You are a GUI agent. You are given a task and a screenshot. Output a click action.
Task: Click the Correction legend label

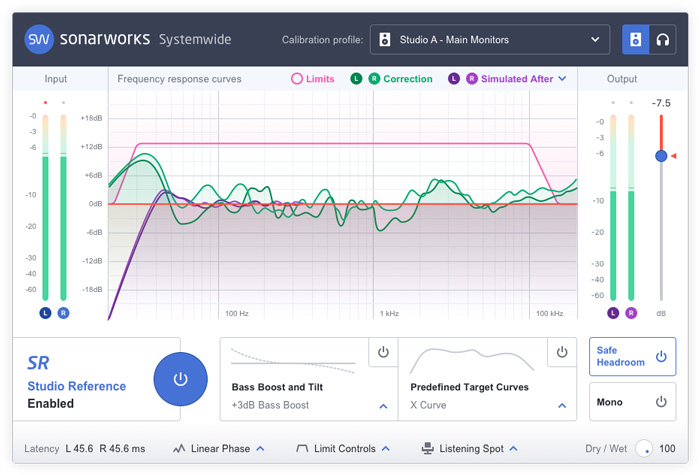[408, 79]
